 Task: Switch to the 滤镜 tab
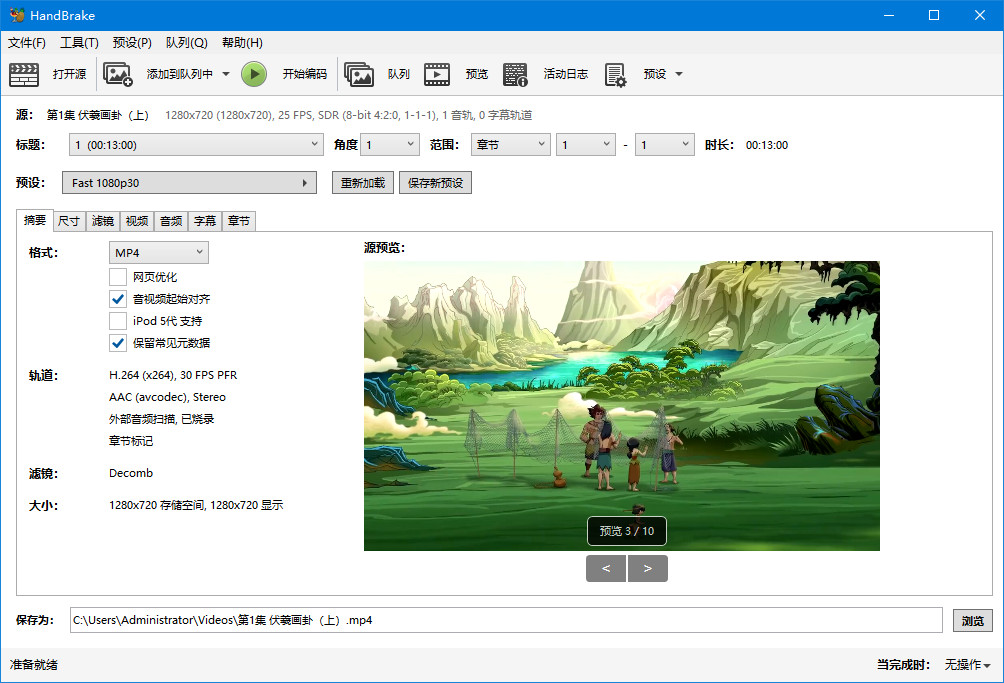point(102,221)
